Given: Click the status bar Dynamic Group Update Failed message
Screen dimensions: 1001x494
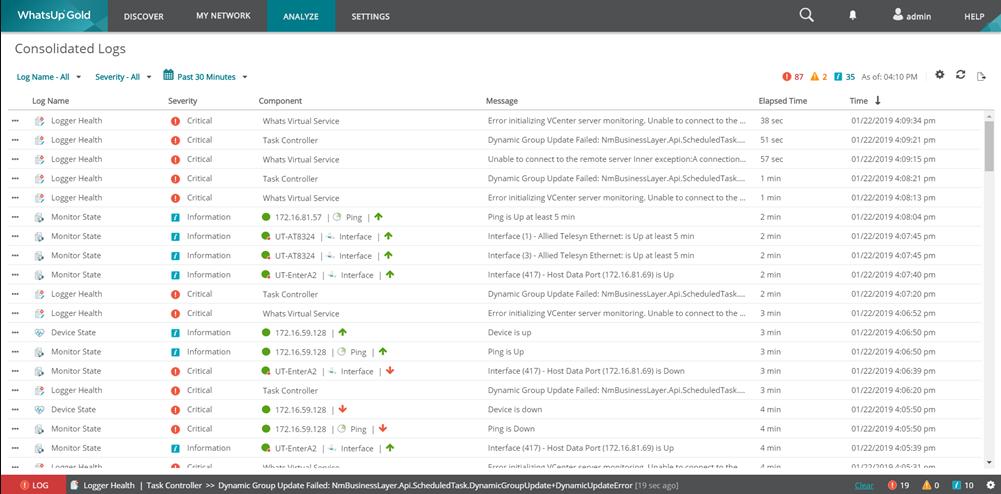Looking at the screenshot, I should (x=425, y=486).
